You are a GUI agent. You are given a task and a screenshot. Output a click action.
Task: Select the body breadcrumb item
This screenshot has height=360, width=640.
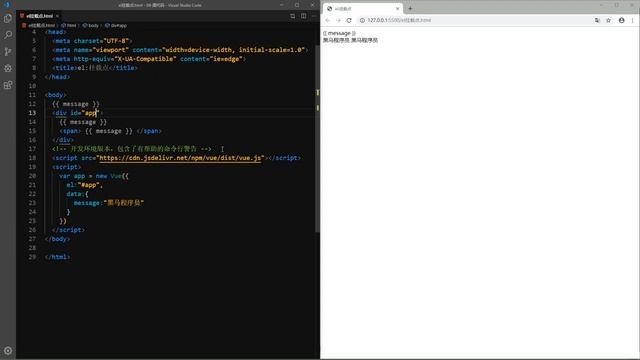coord(91,25)
